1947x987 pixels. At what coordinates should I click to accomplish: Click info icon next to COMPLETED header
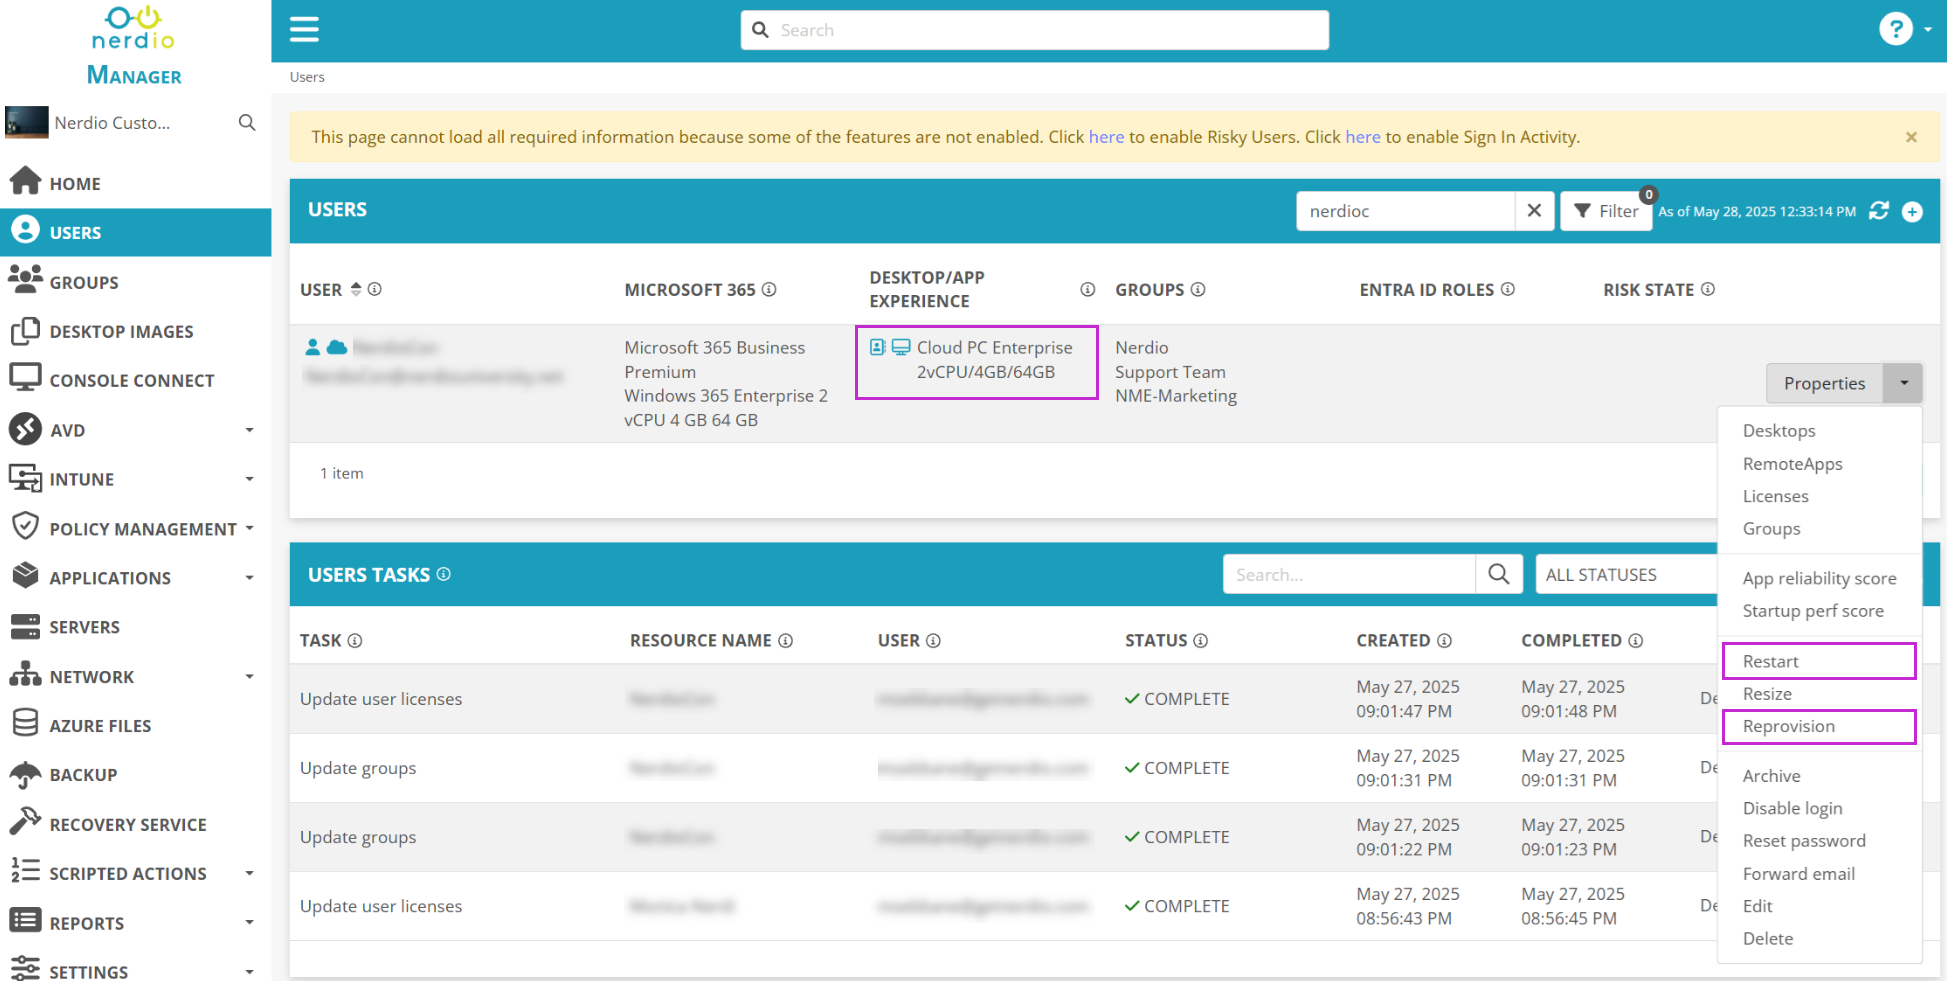1636,640
